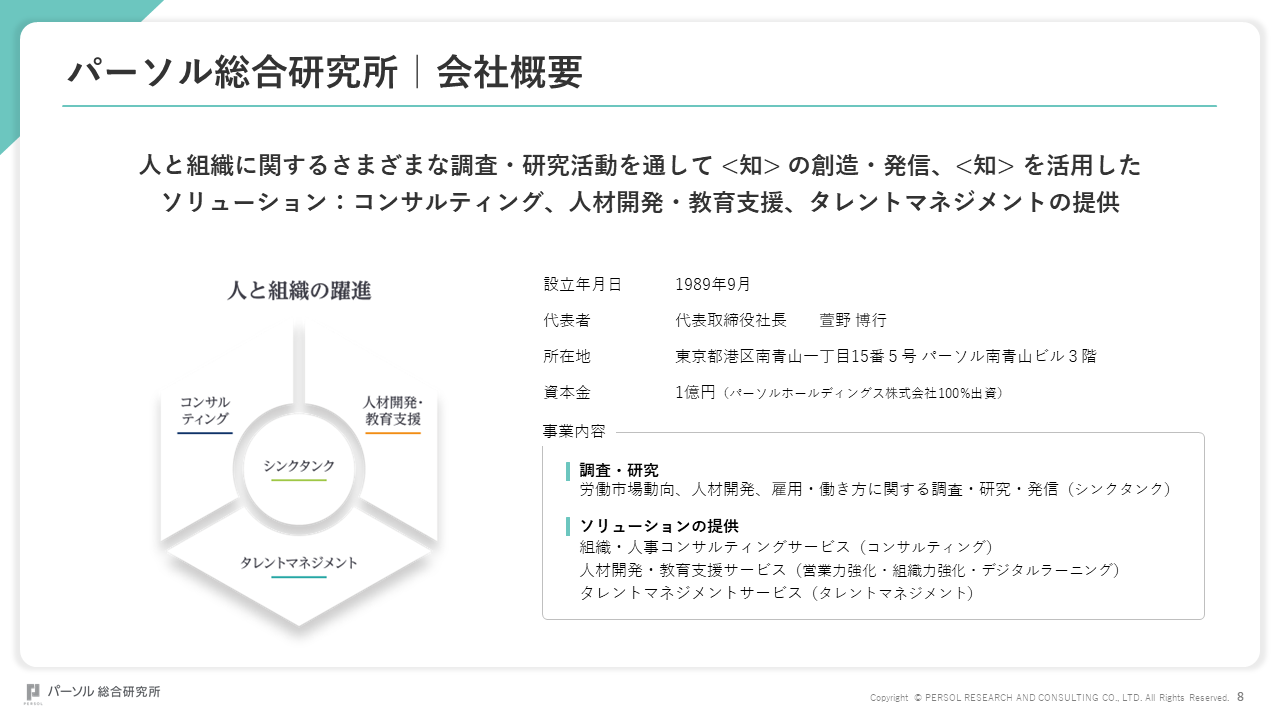The image size is (1280, 720).
Task: Click the タレントマネジメントサービス line
Action: point(777,592)
